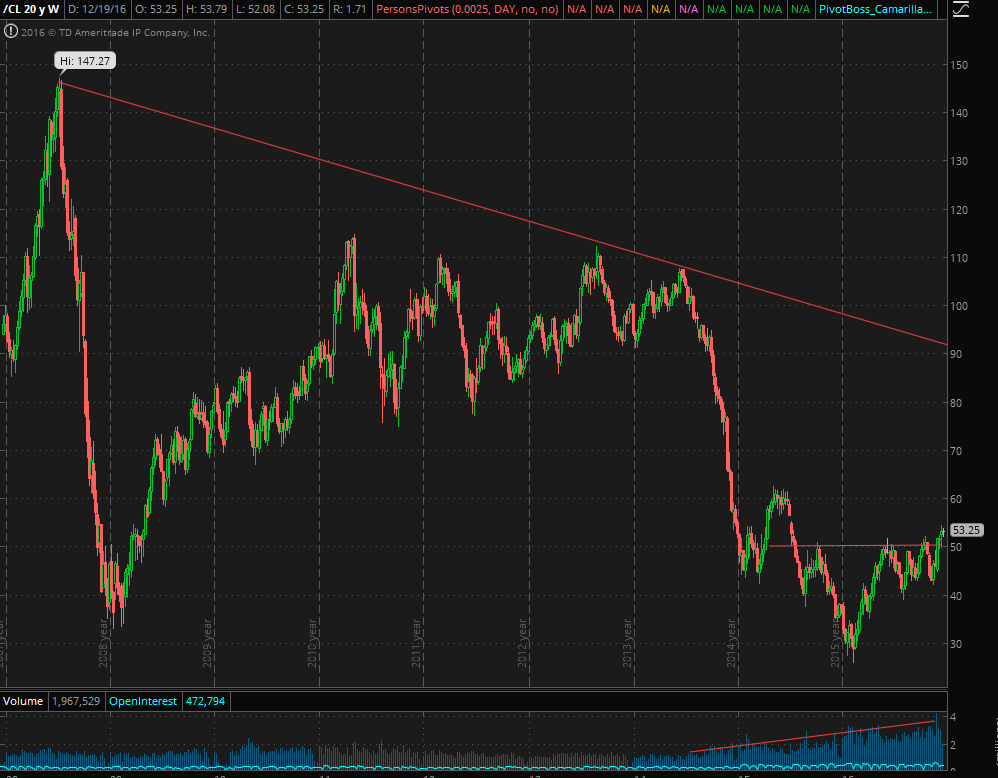Click the 2013 year marker on time axis
Viewport: 998px width, 778px height.
pos(629,645)
